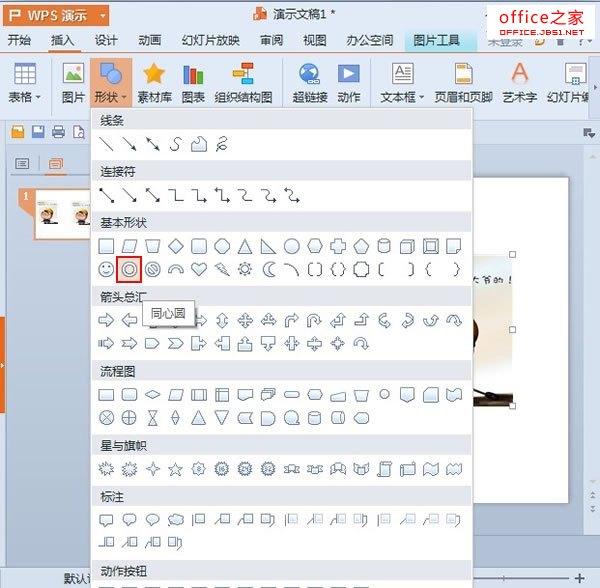The width and height of the screenshot is (600, 588).
Task: Insert the smiley face shape
Action: [106, 269]
